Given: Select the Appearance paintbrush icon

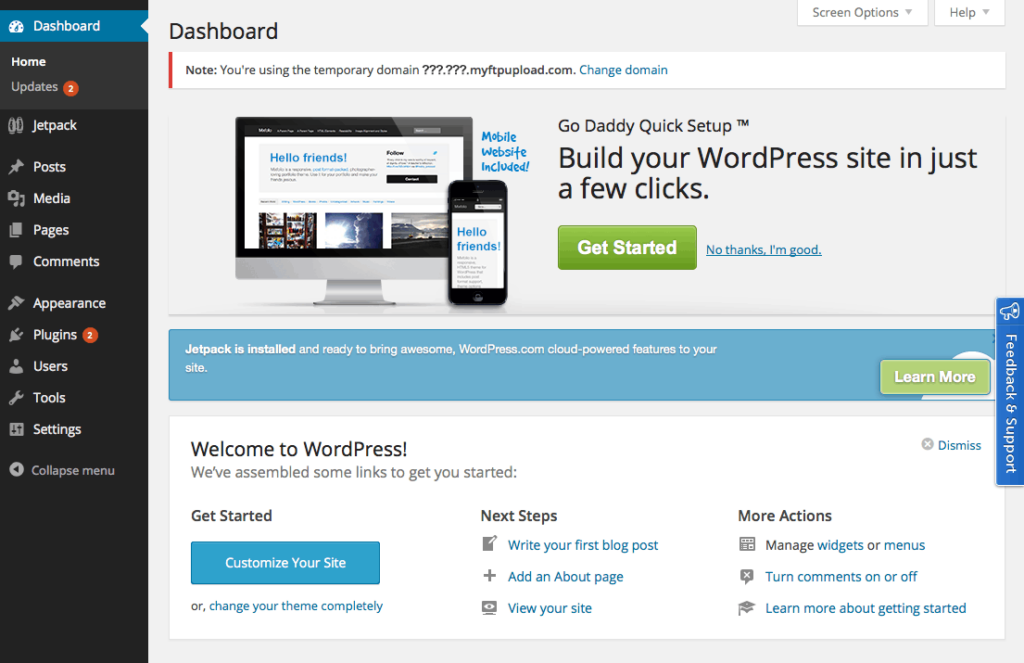Looking at the screenshot, I should (x=16, y=303).
